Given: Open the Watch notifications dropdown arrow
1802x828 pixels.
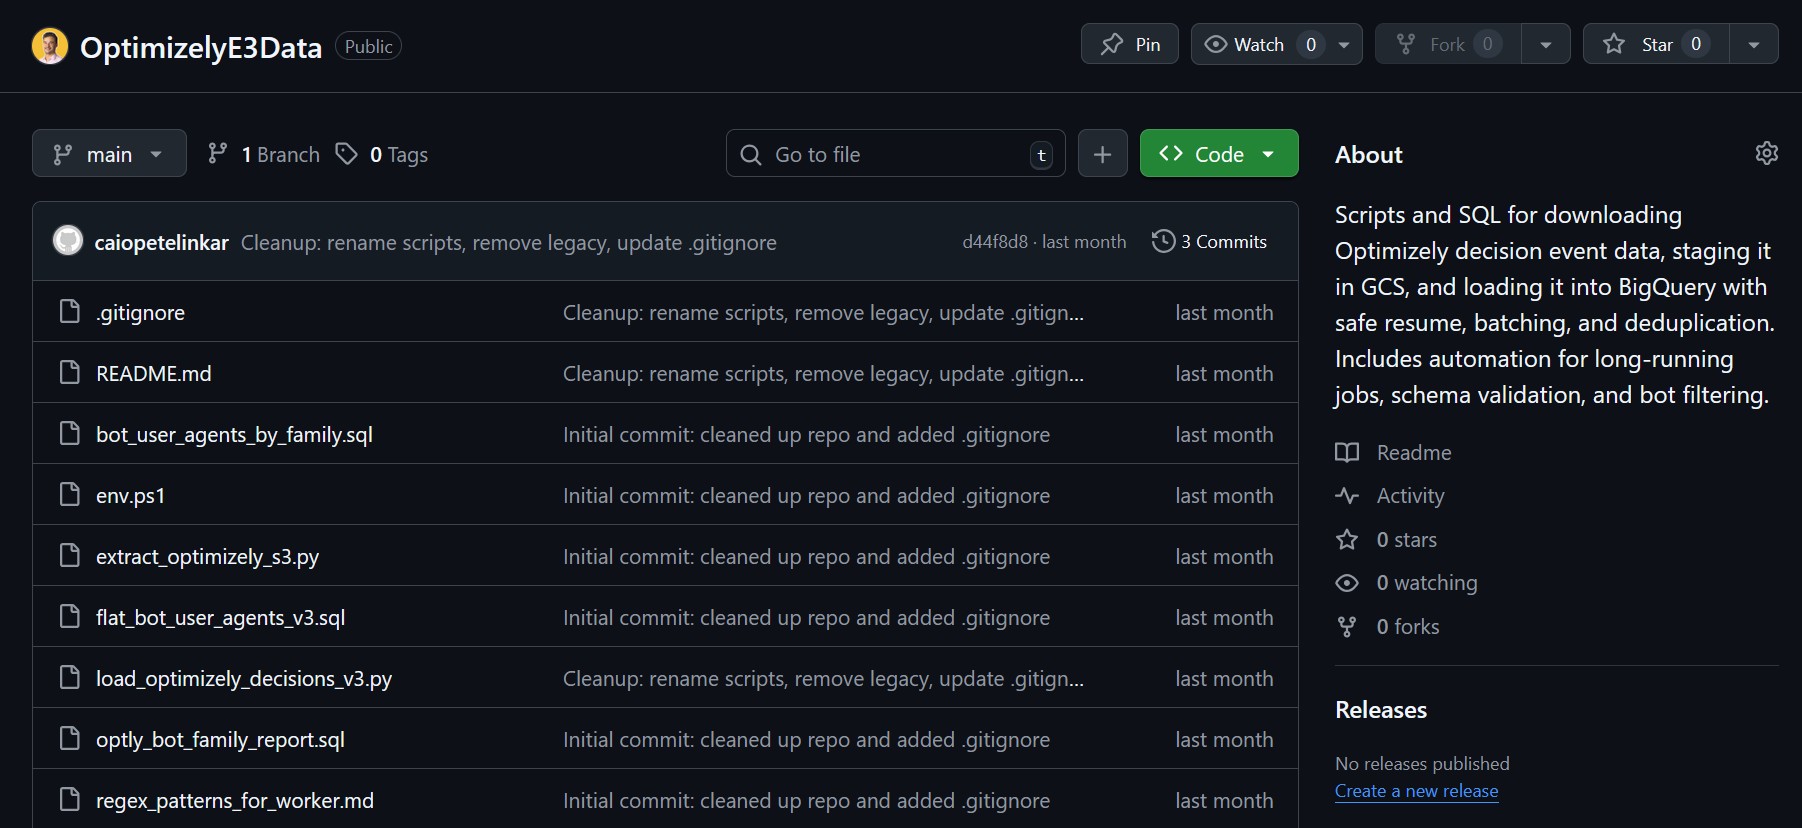Looking at the screenshot, I should click(1344, 44).
